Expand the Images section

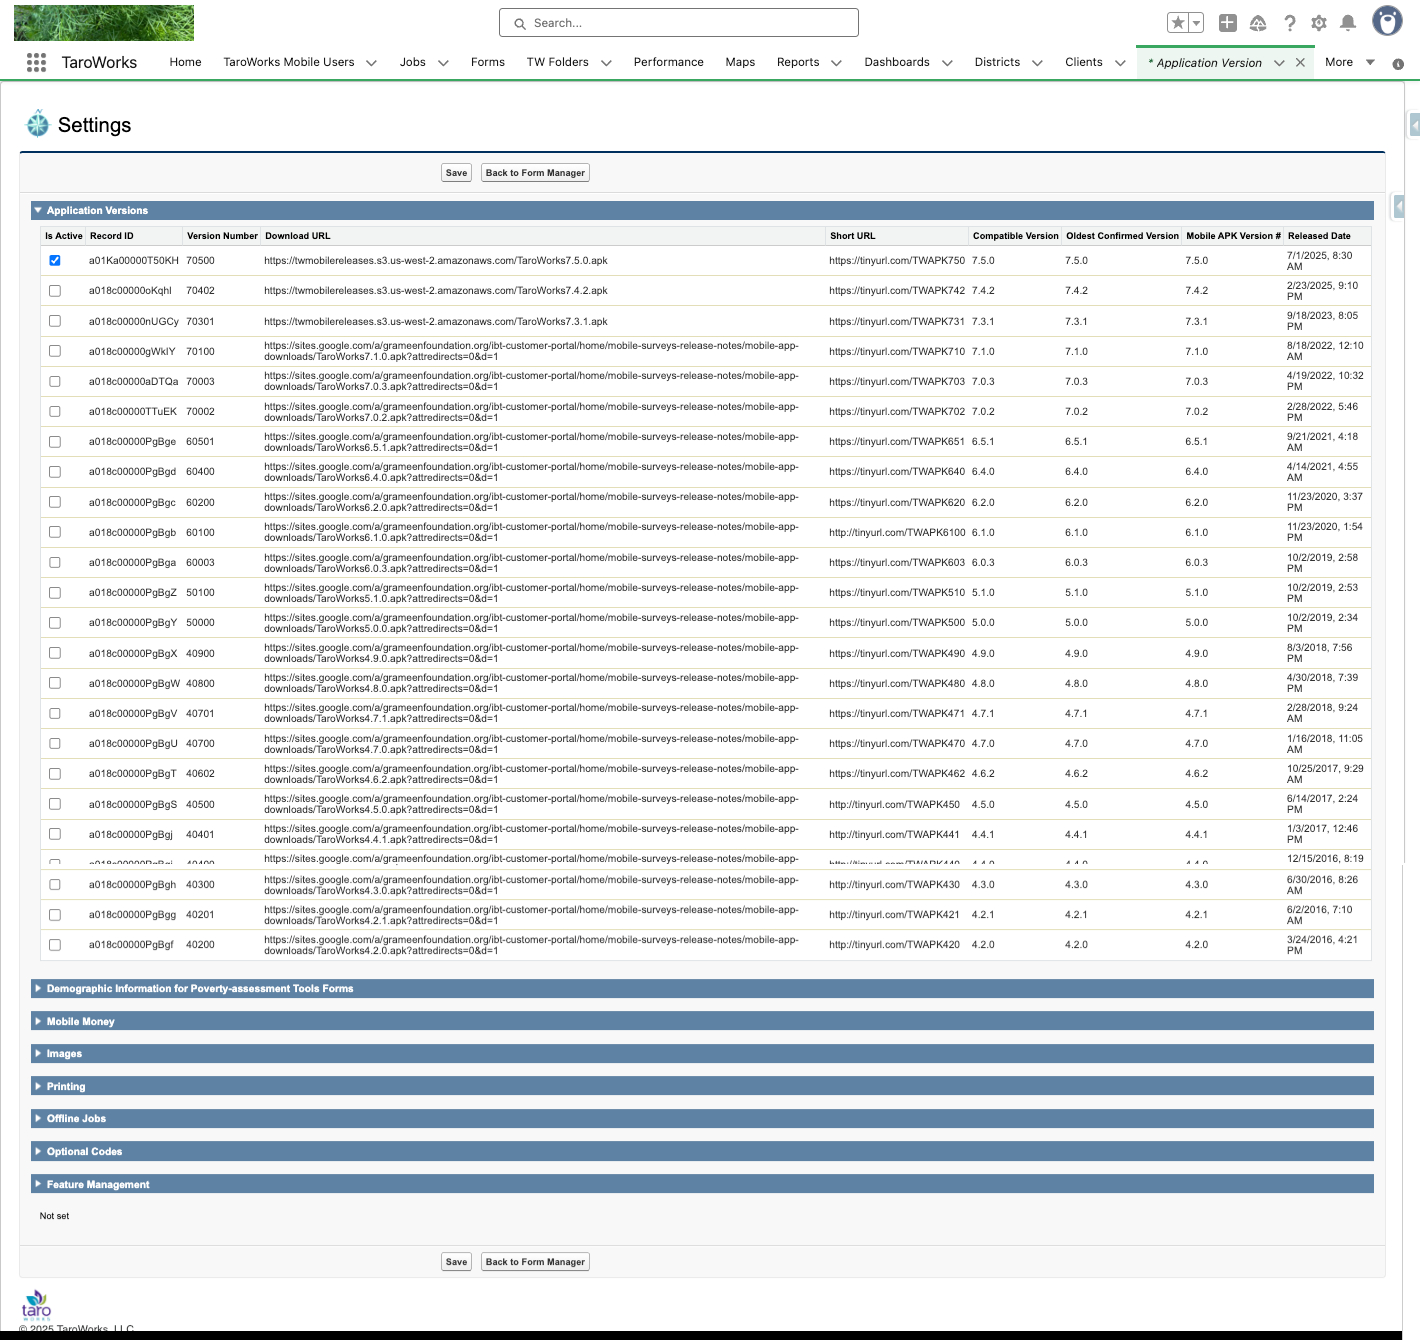click(x=38, y=1053)
